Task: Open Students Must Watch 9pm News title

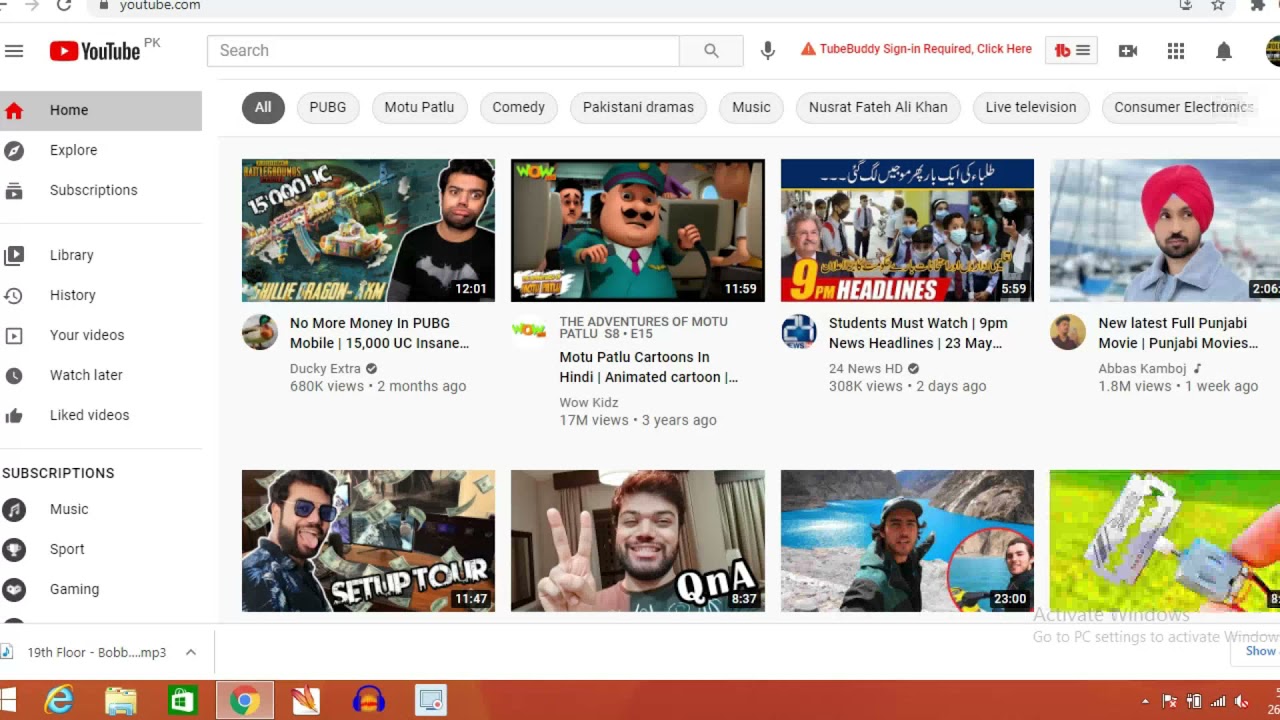Action: pos(918,333)
